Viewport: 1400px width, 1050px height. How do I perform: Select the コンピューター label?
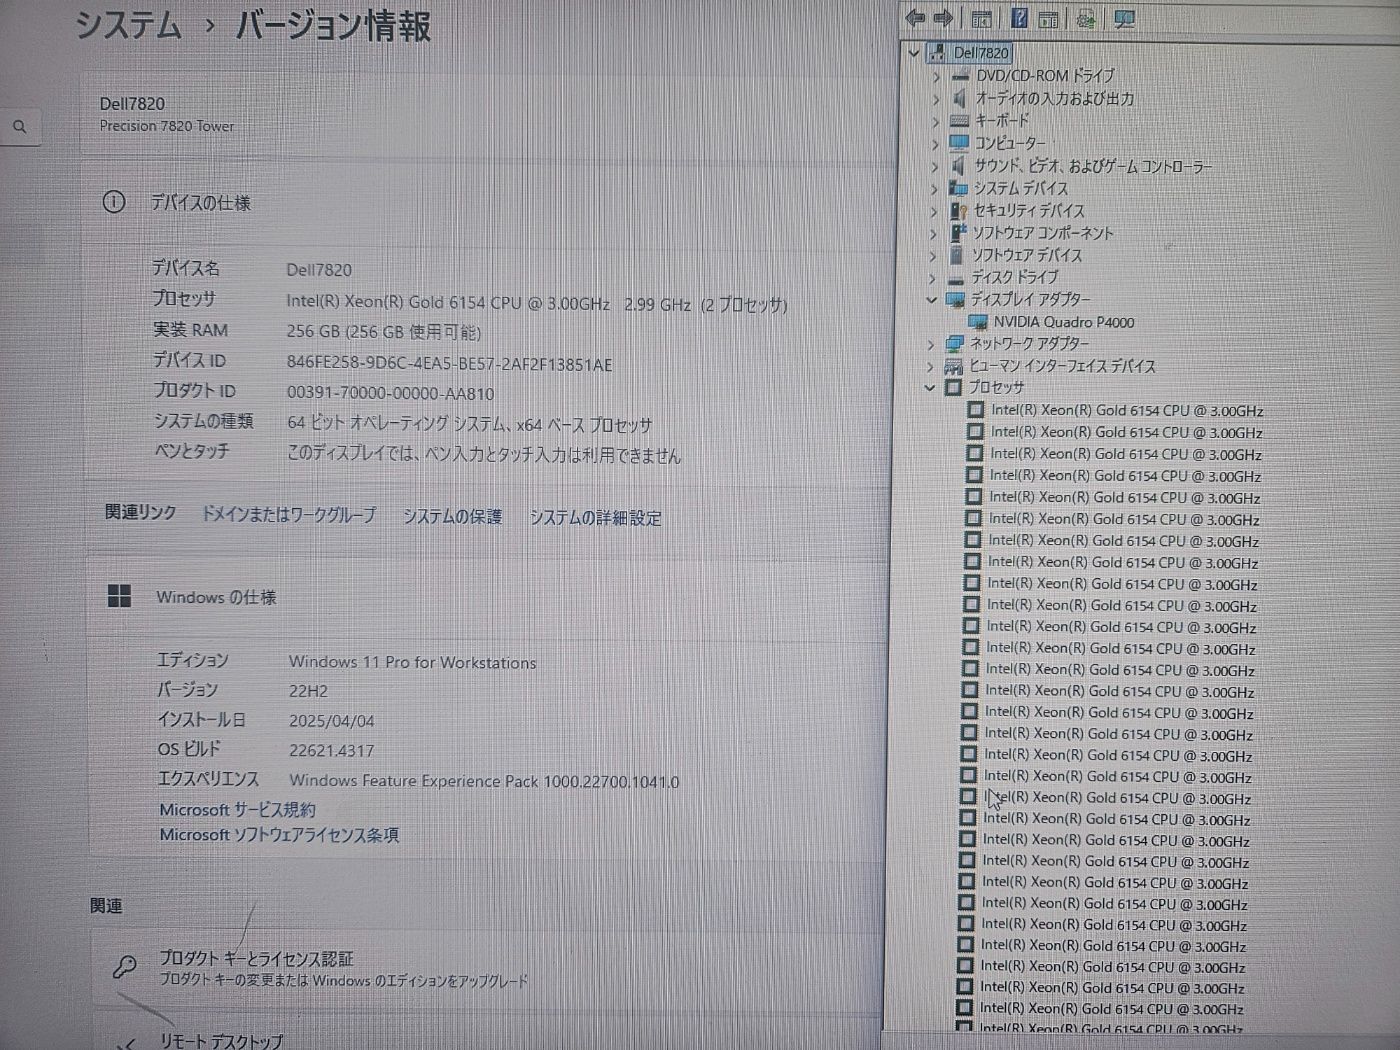pyautogui.click(x=1010, y=143)
